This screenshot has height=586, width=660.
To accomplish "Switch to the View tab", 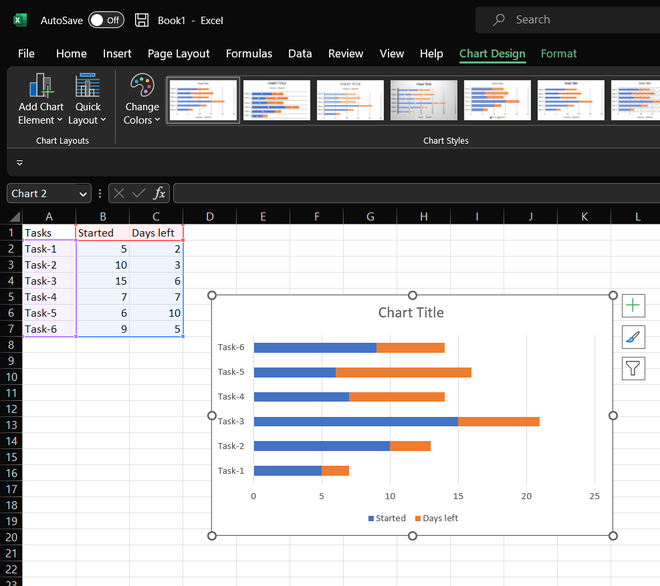I will [391, 53].
